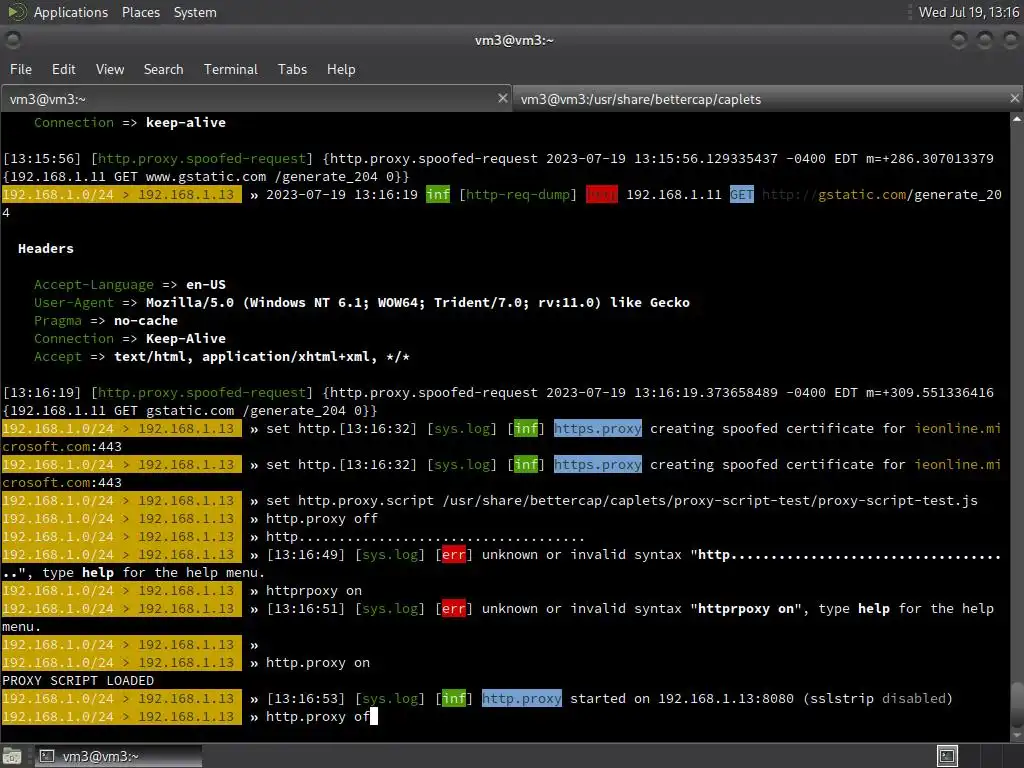Click 'gstatic.com/generate_20' URL text
The image size is (1024, 768).
(910, 194)
